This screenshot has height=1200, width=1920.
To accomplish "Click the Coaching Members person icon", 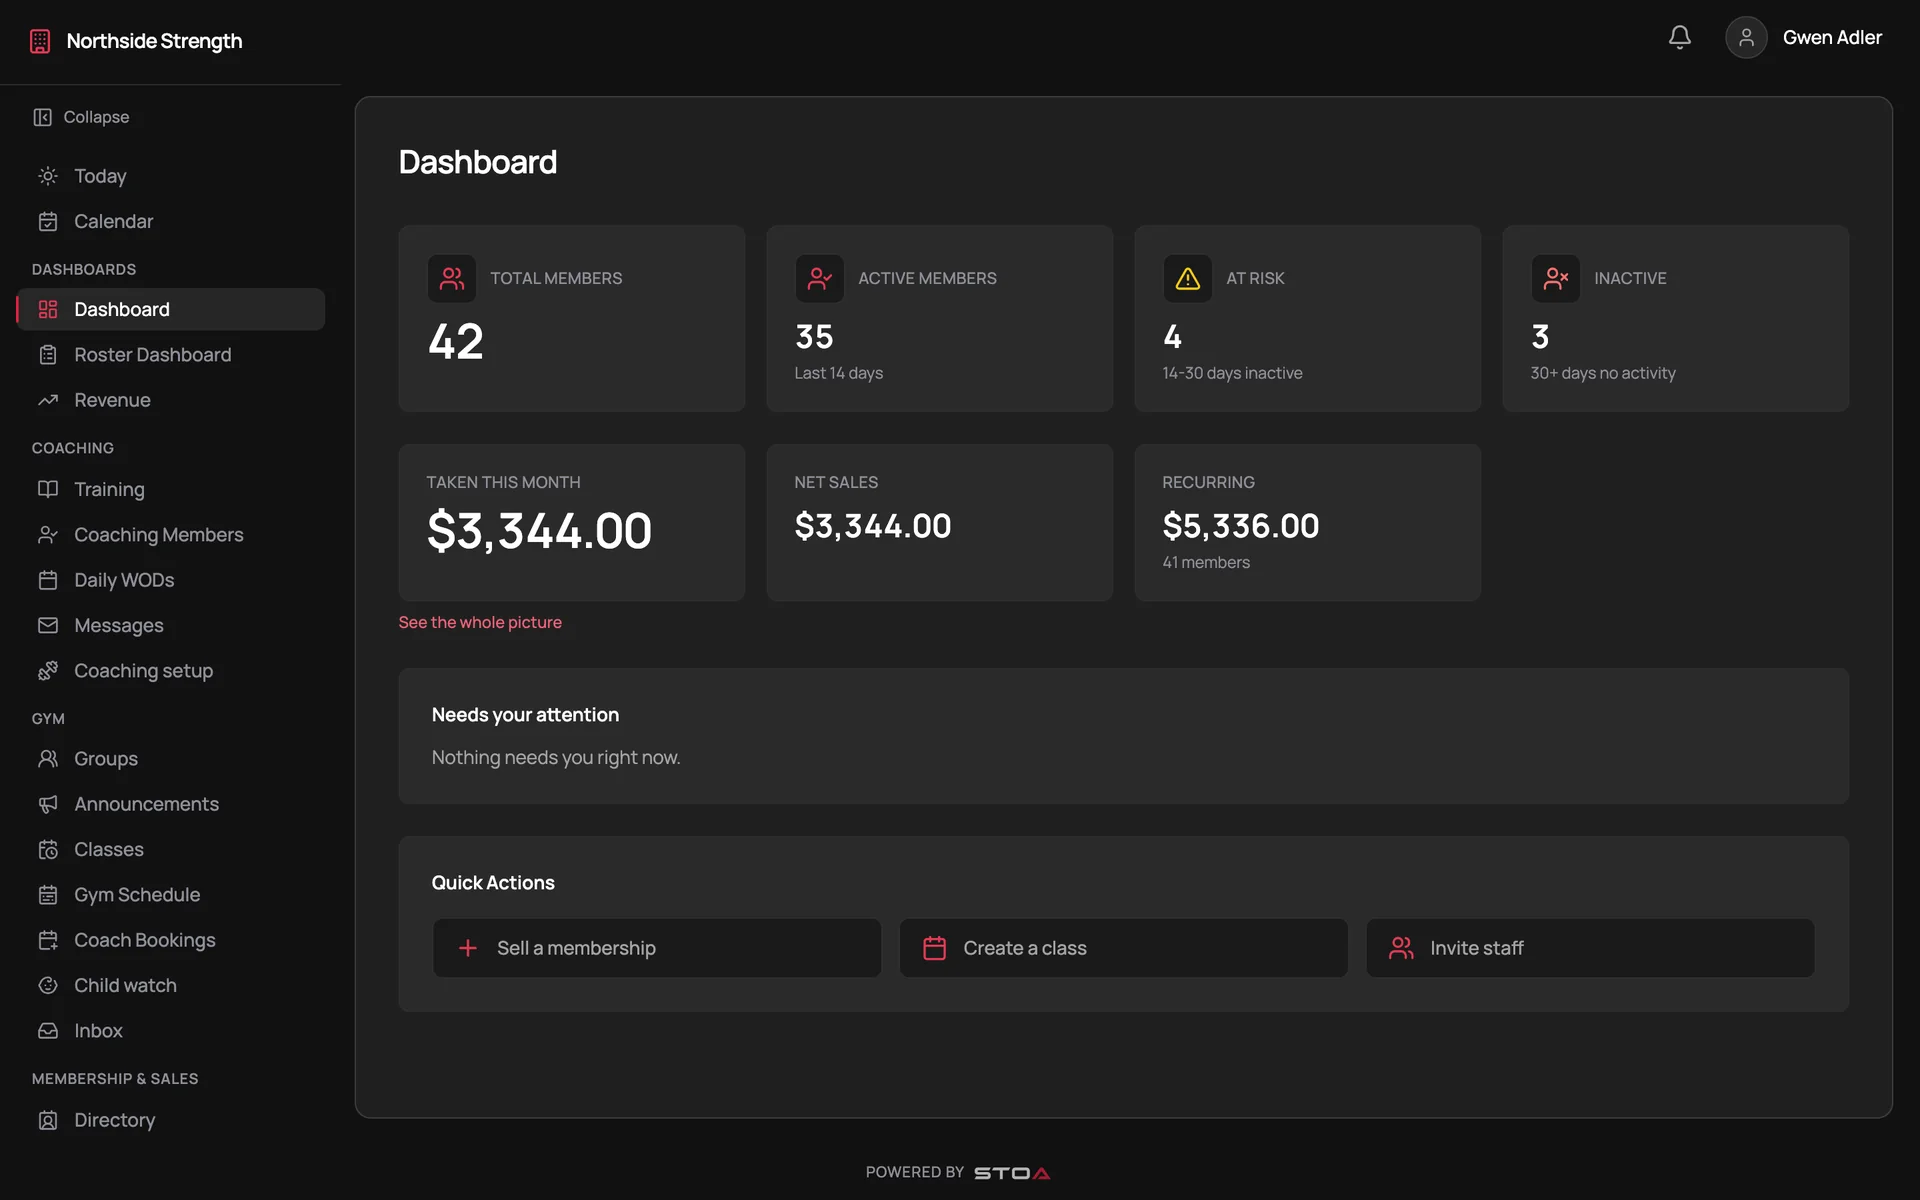I will 48,535.
